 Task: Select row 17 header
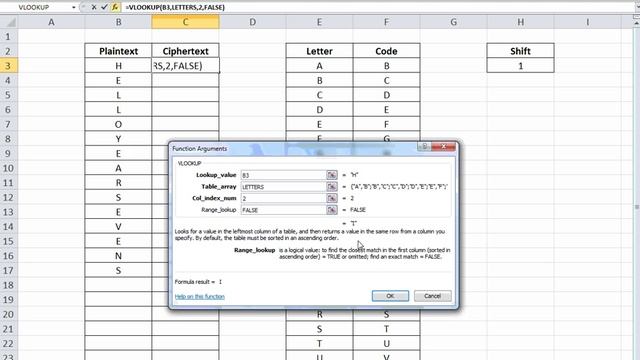click(x=9, y=270)
